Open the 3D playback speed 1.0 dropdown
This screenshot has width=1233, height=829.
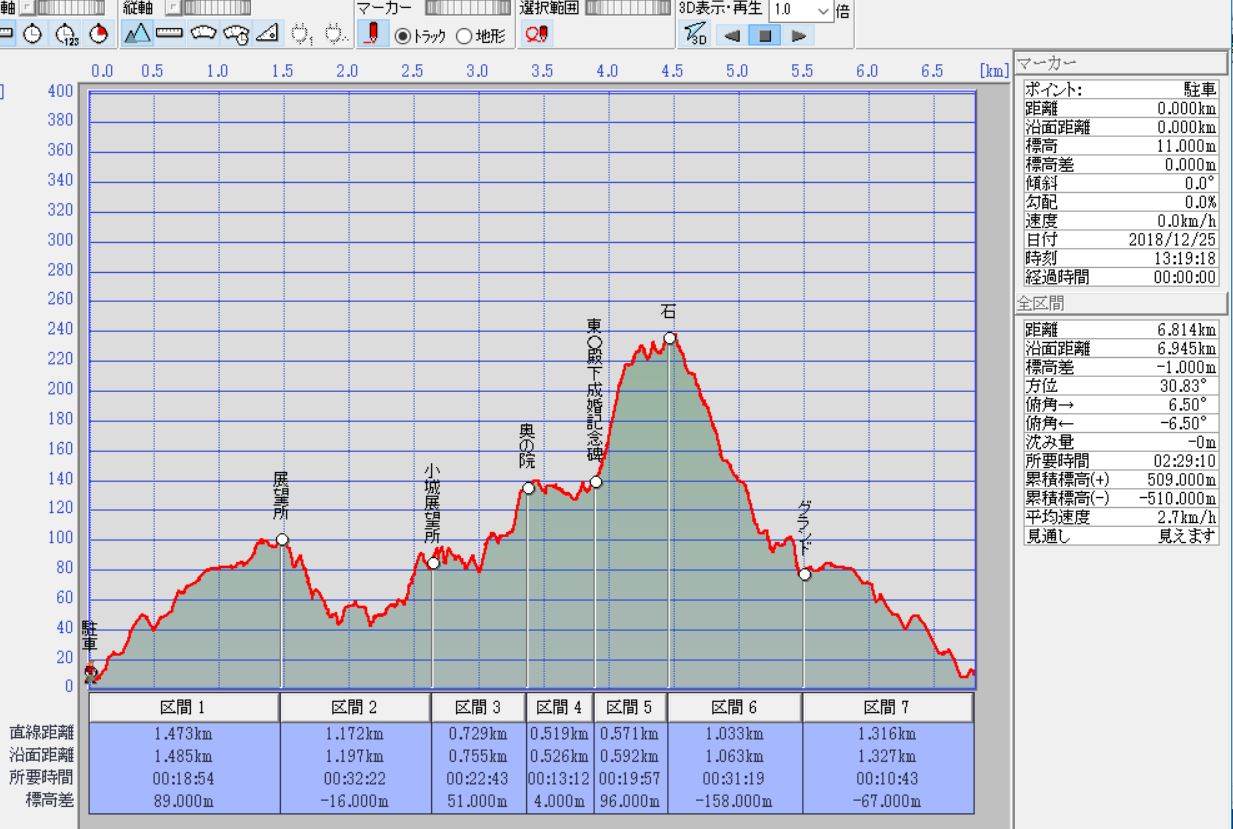click(x=800, y=9)
